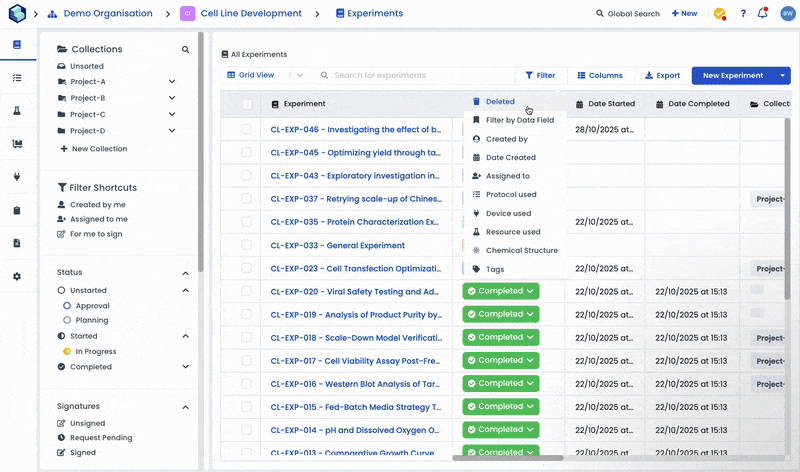Click the Export button
800x472 pixels.
[x=662, y=75]
